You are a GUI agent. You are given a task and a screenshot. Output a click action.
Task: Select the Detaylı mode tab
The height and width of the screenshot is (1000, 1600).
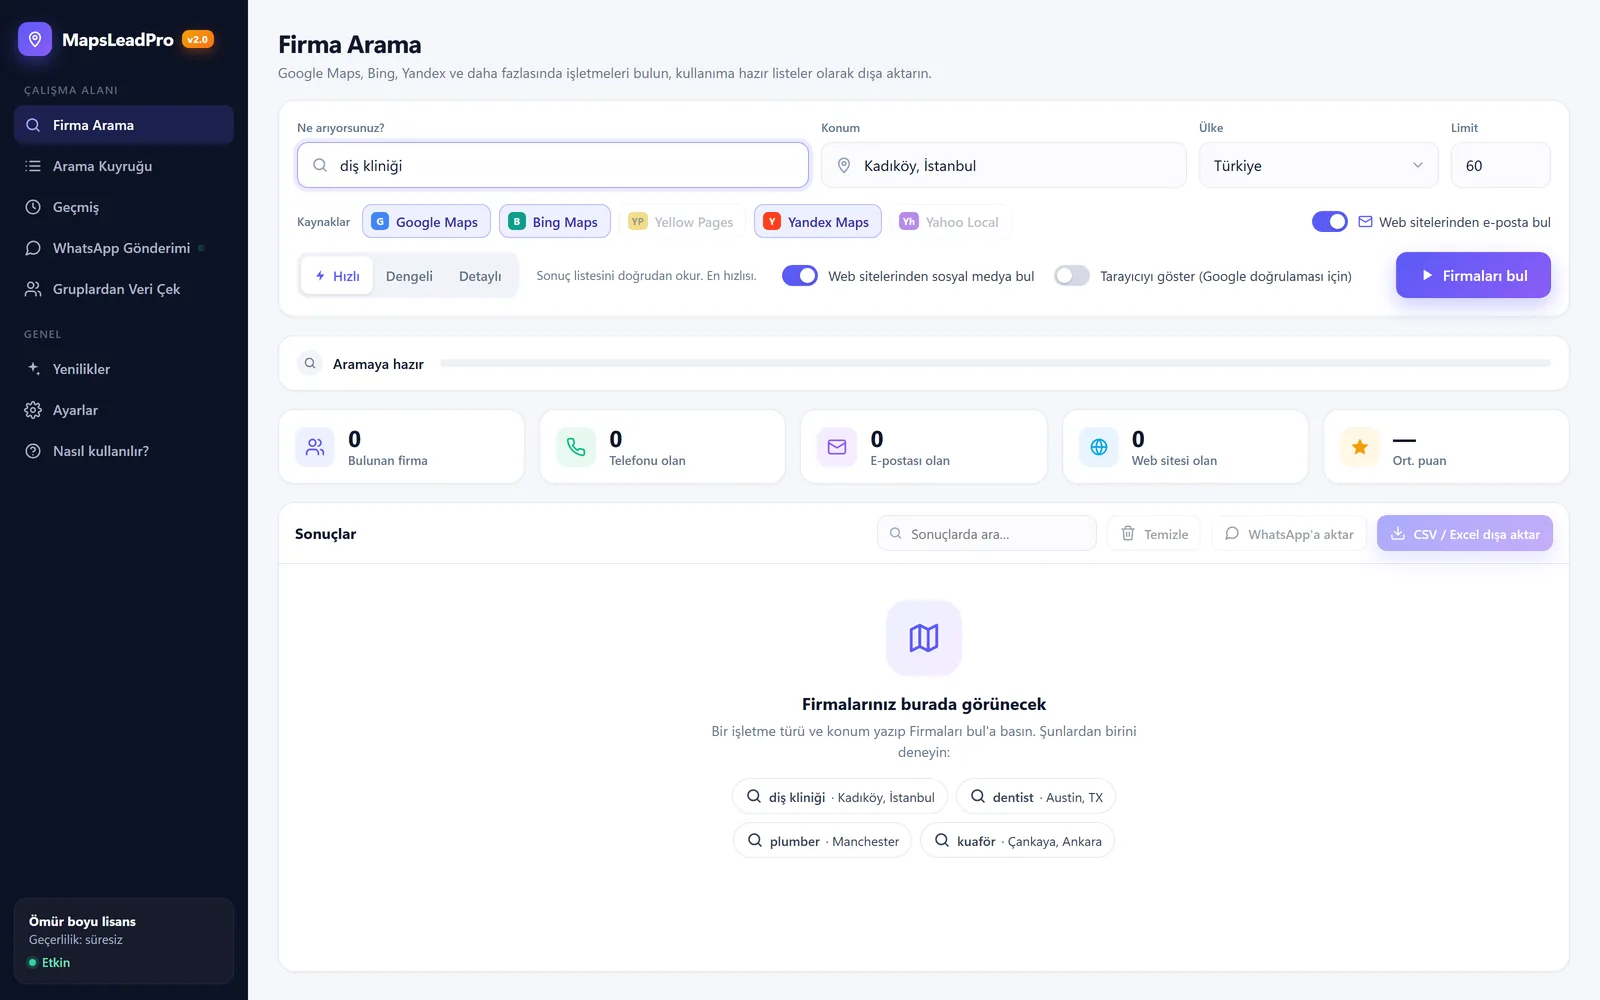click(480, 276)
